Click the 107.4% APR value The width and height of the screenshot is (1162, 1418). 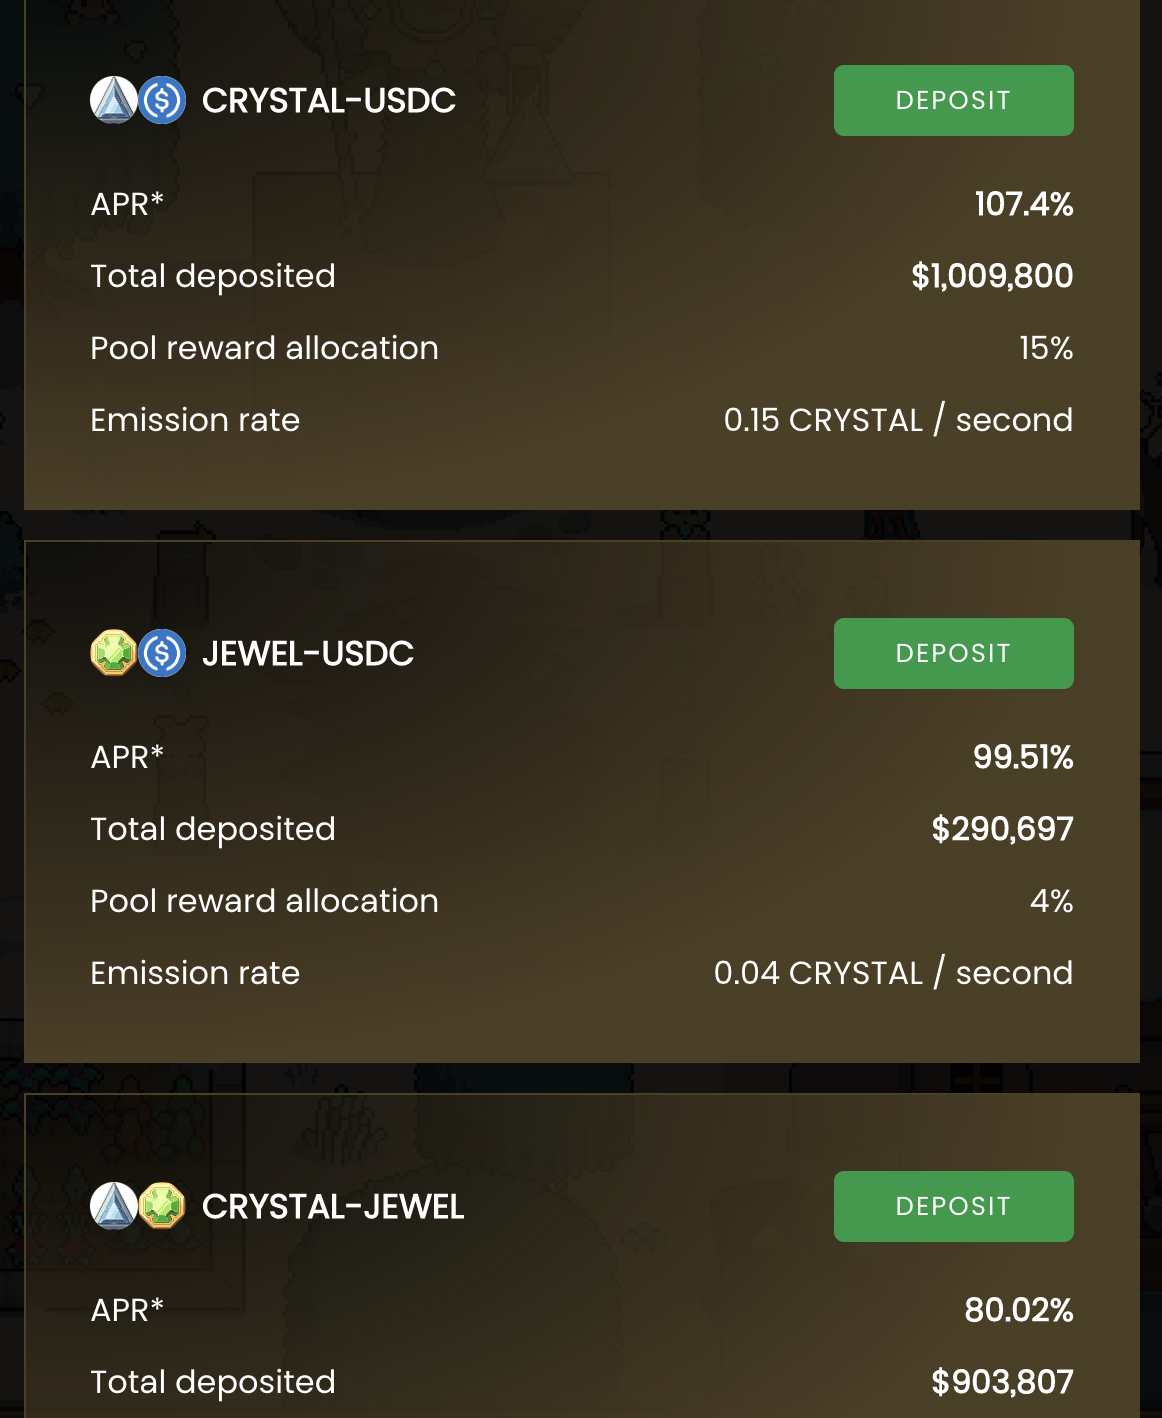pyautogui.click(x=1024, y=204)
